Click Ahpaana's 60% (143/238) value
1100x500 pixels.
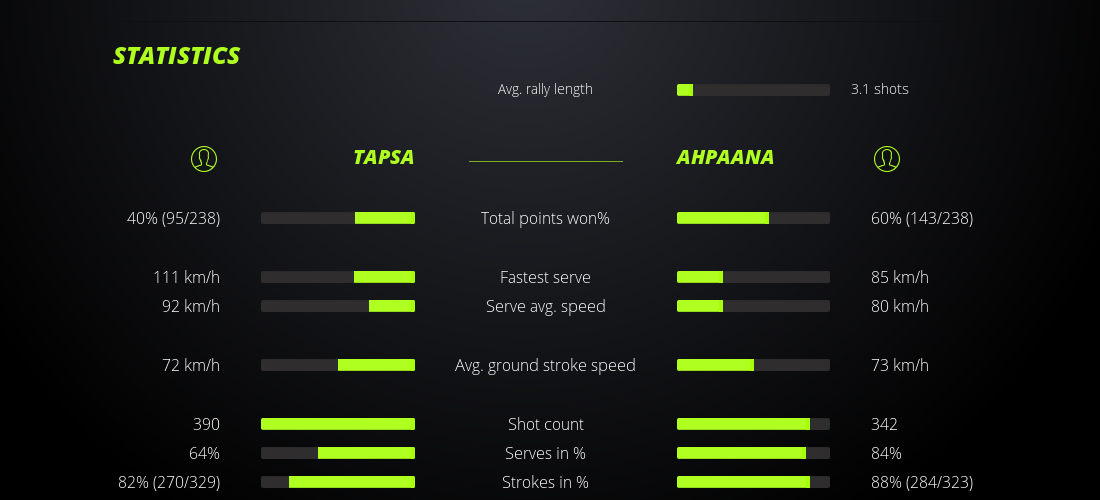[x=922, y=218]
